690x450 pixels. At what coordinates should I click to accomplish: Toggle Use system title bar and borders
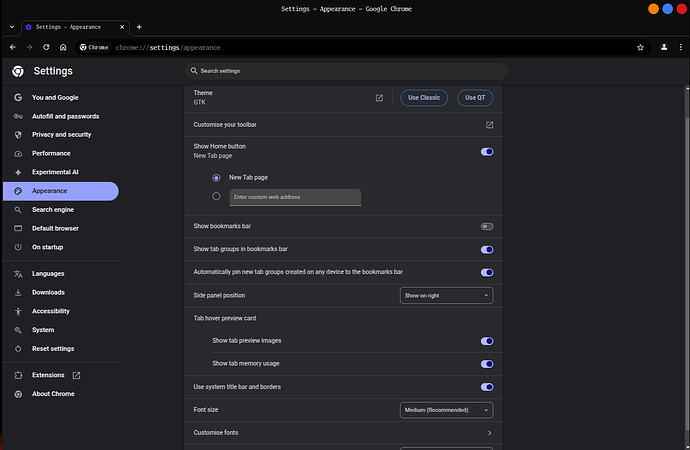click(x=487, y=387)
